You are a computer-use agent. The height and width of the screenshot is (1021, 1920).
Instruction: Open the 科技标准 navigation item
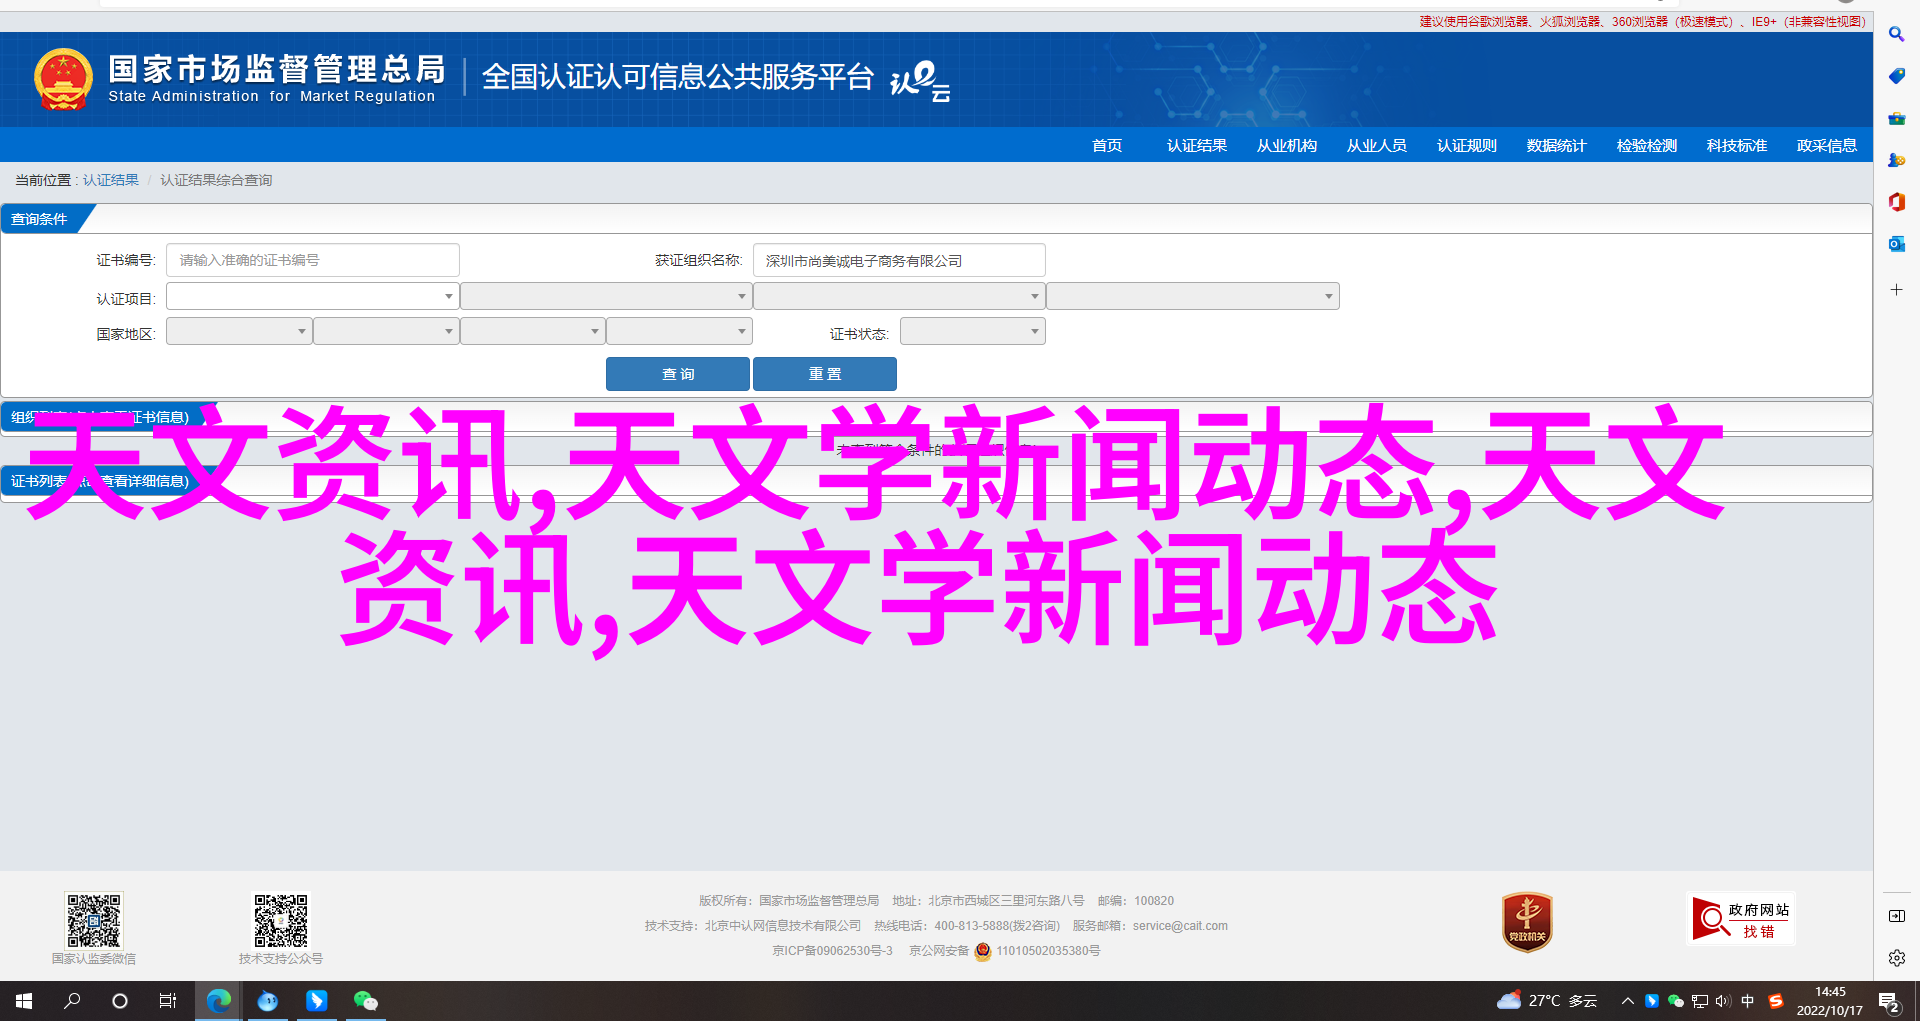click(x=1737, y=146)
